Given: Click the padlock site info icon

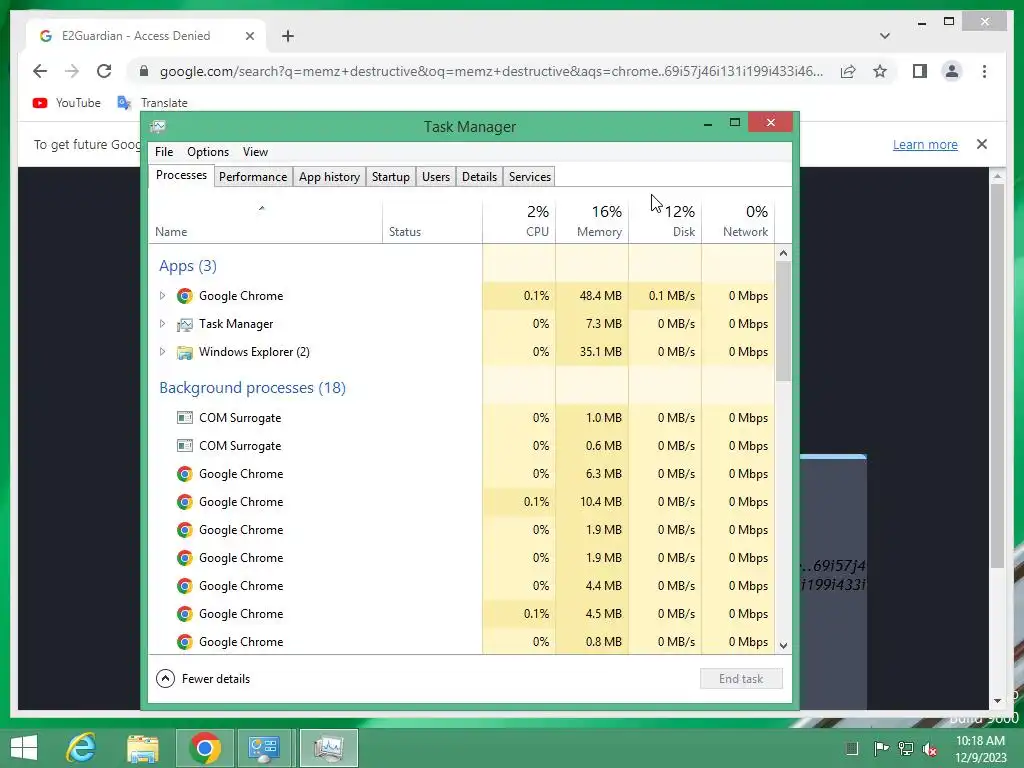Looking at the screenshot, I should click(x=144, y=71).
